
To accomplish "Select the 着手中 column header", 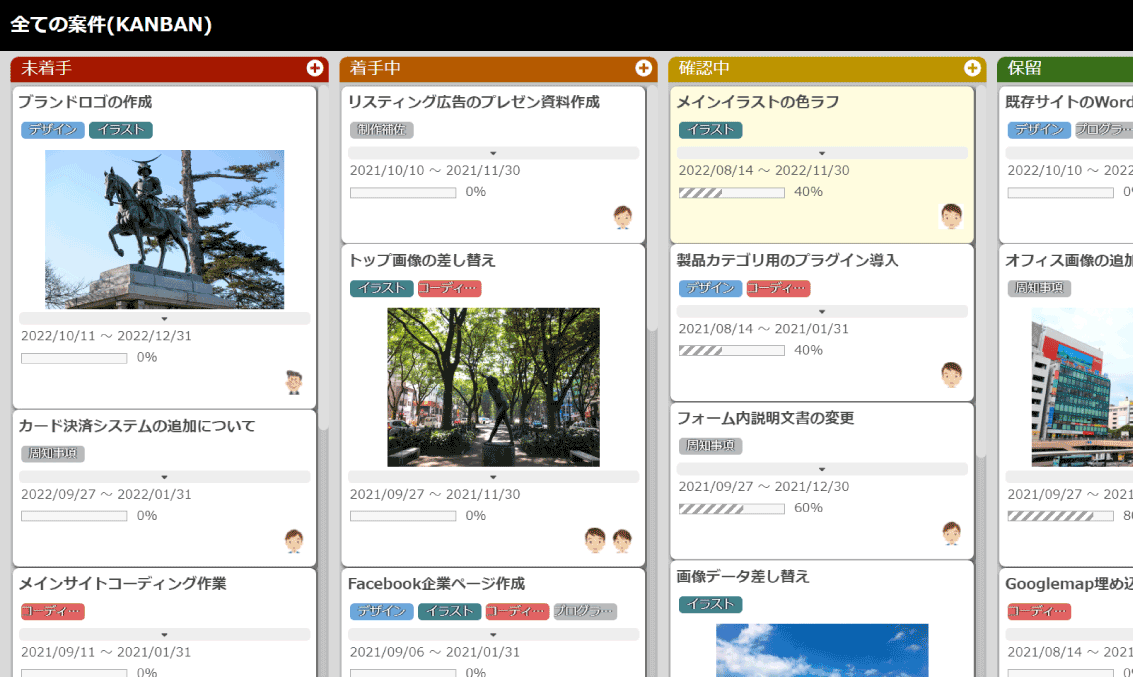I will click(x=499, y=69).
